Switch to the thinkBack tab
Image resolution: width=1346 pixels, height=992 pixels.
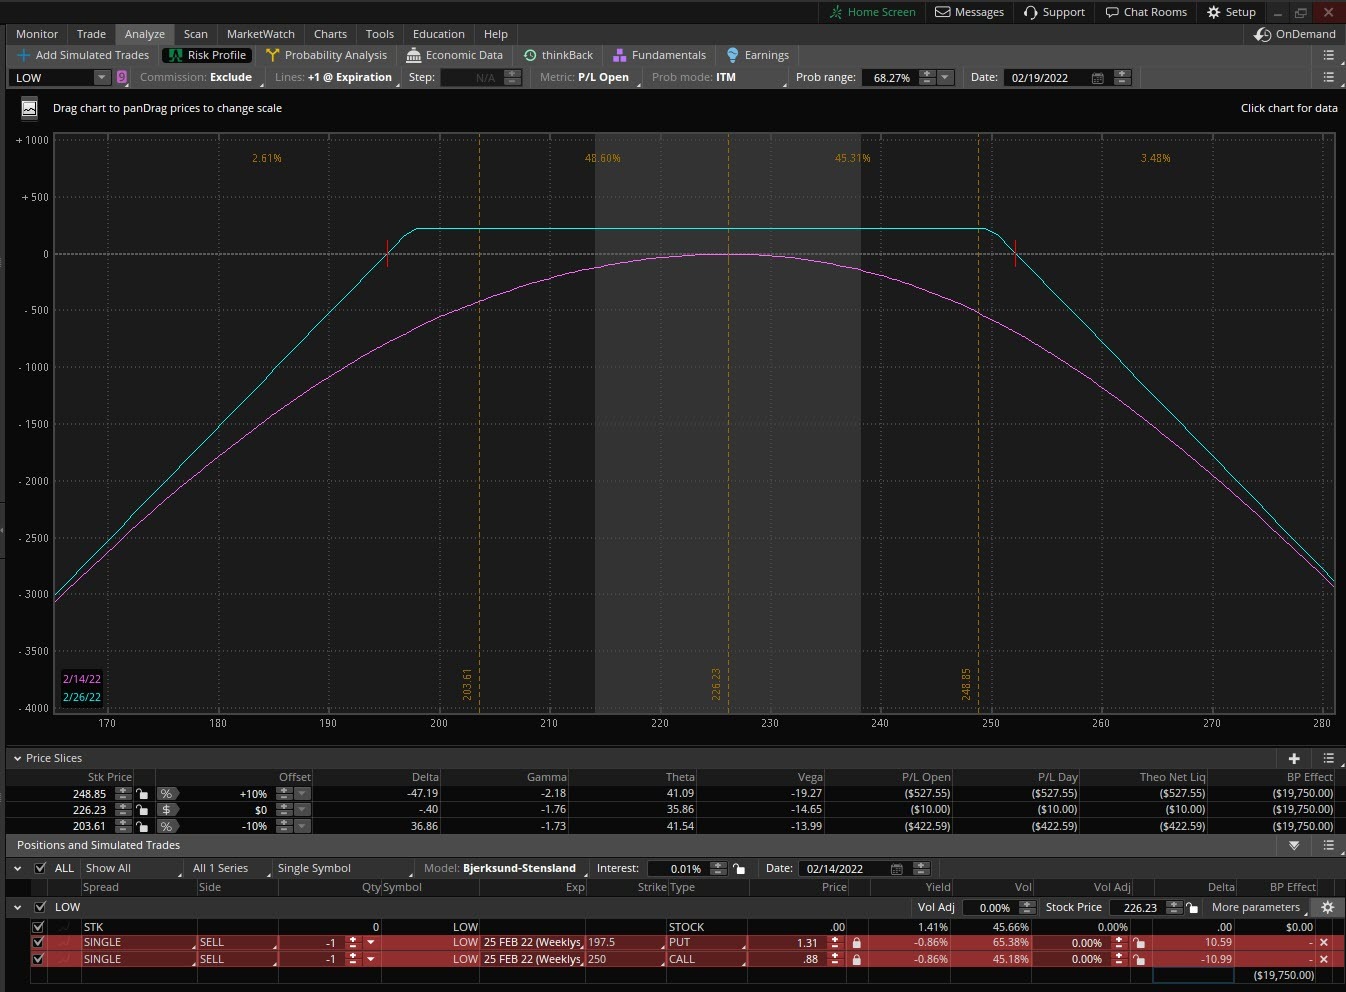[558, 55]
